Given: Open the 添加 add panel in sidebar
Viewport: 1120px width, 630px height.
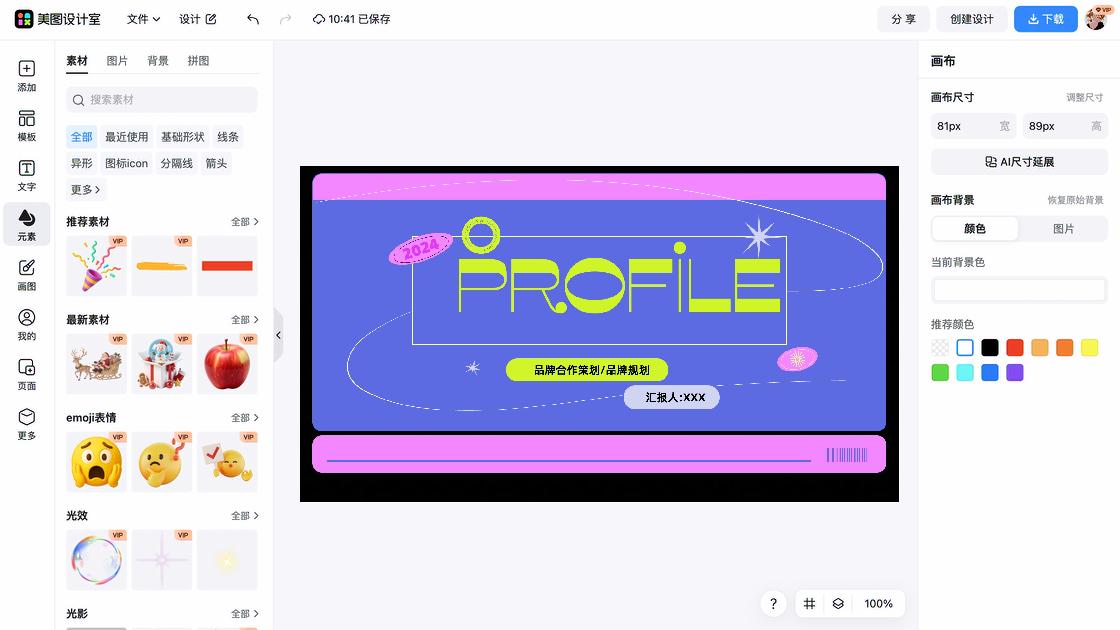Looking at the screenshot, I should point(26,75).
